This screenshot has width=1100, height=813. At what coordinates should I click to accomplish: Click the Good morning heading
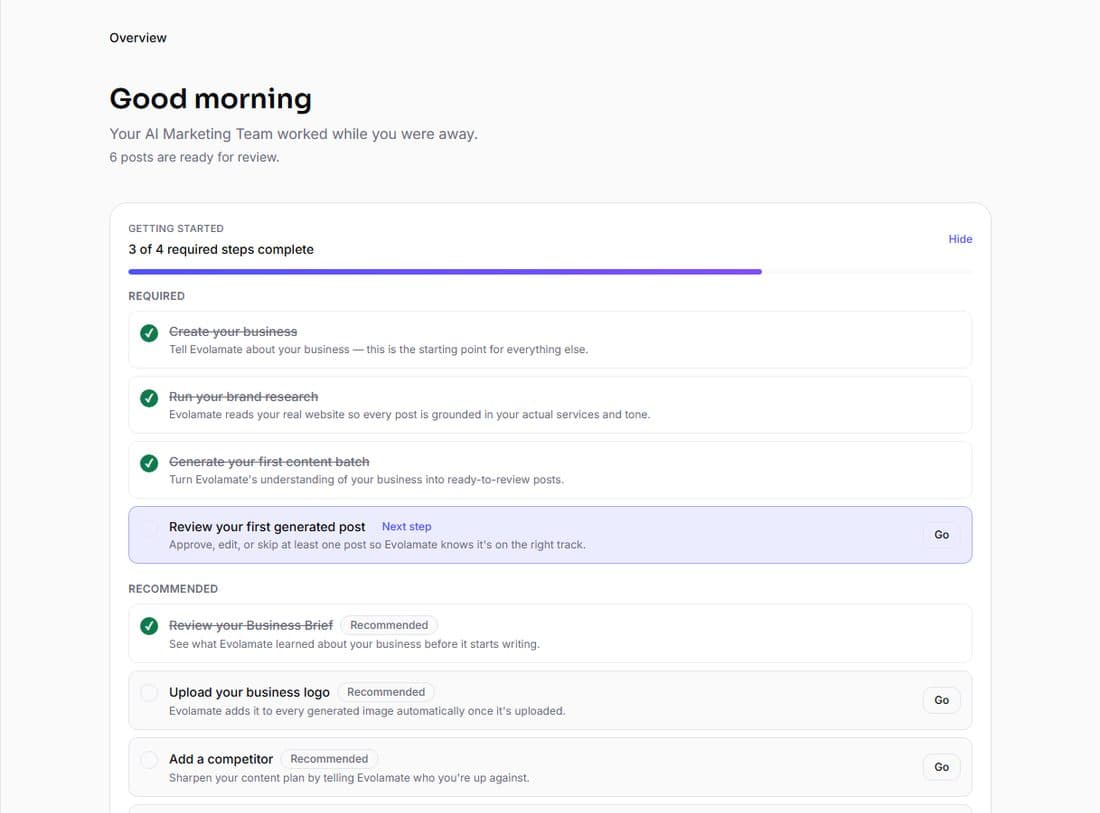click(210, 99)
